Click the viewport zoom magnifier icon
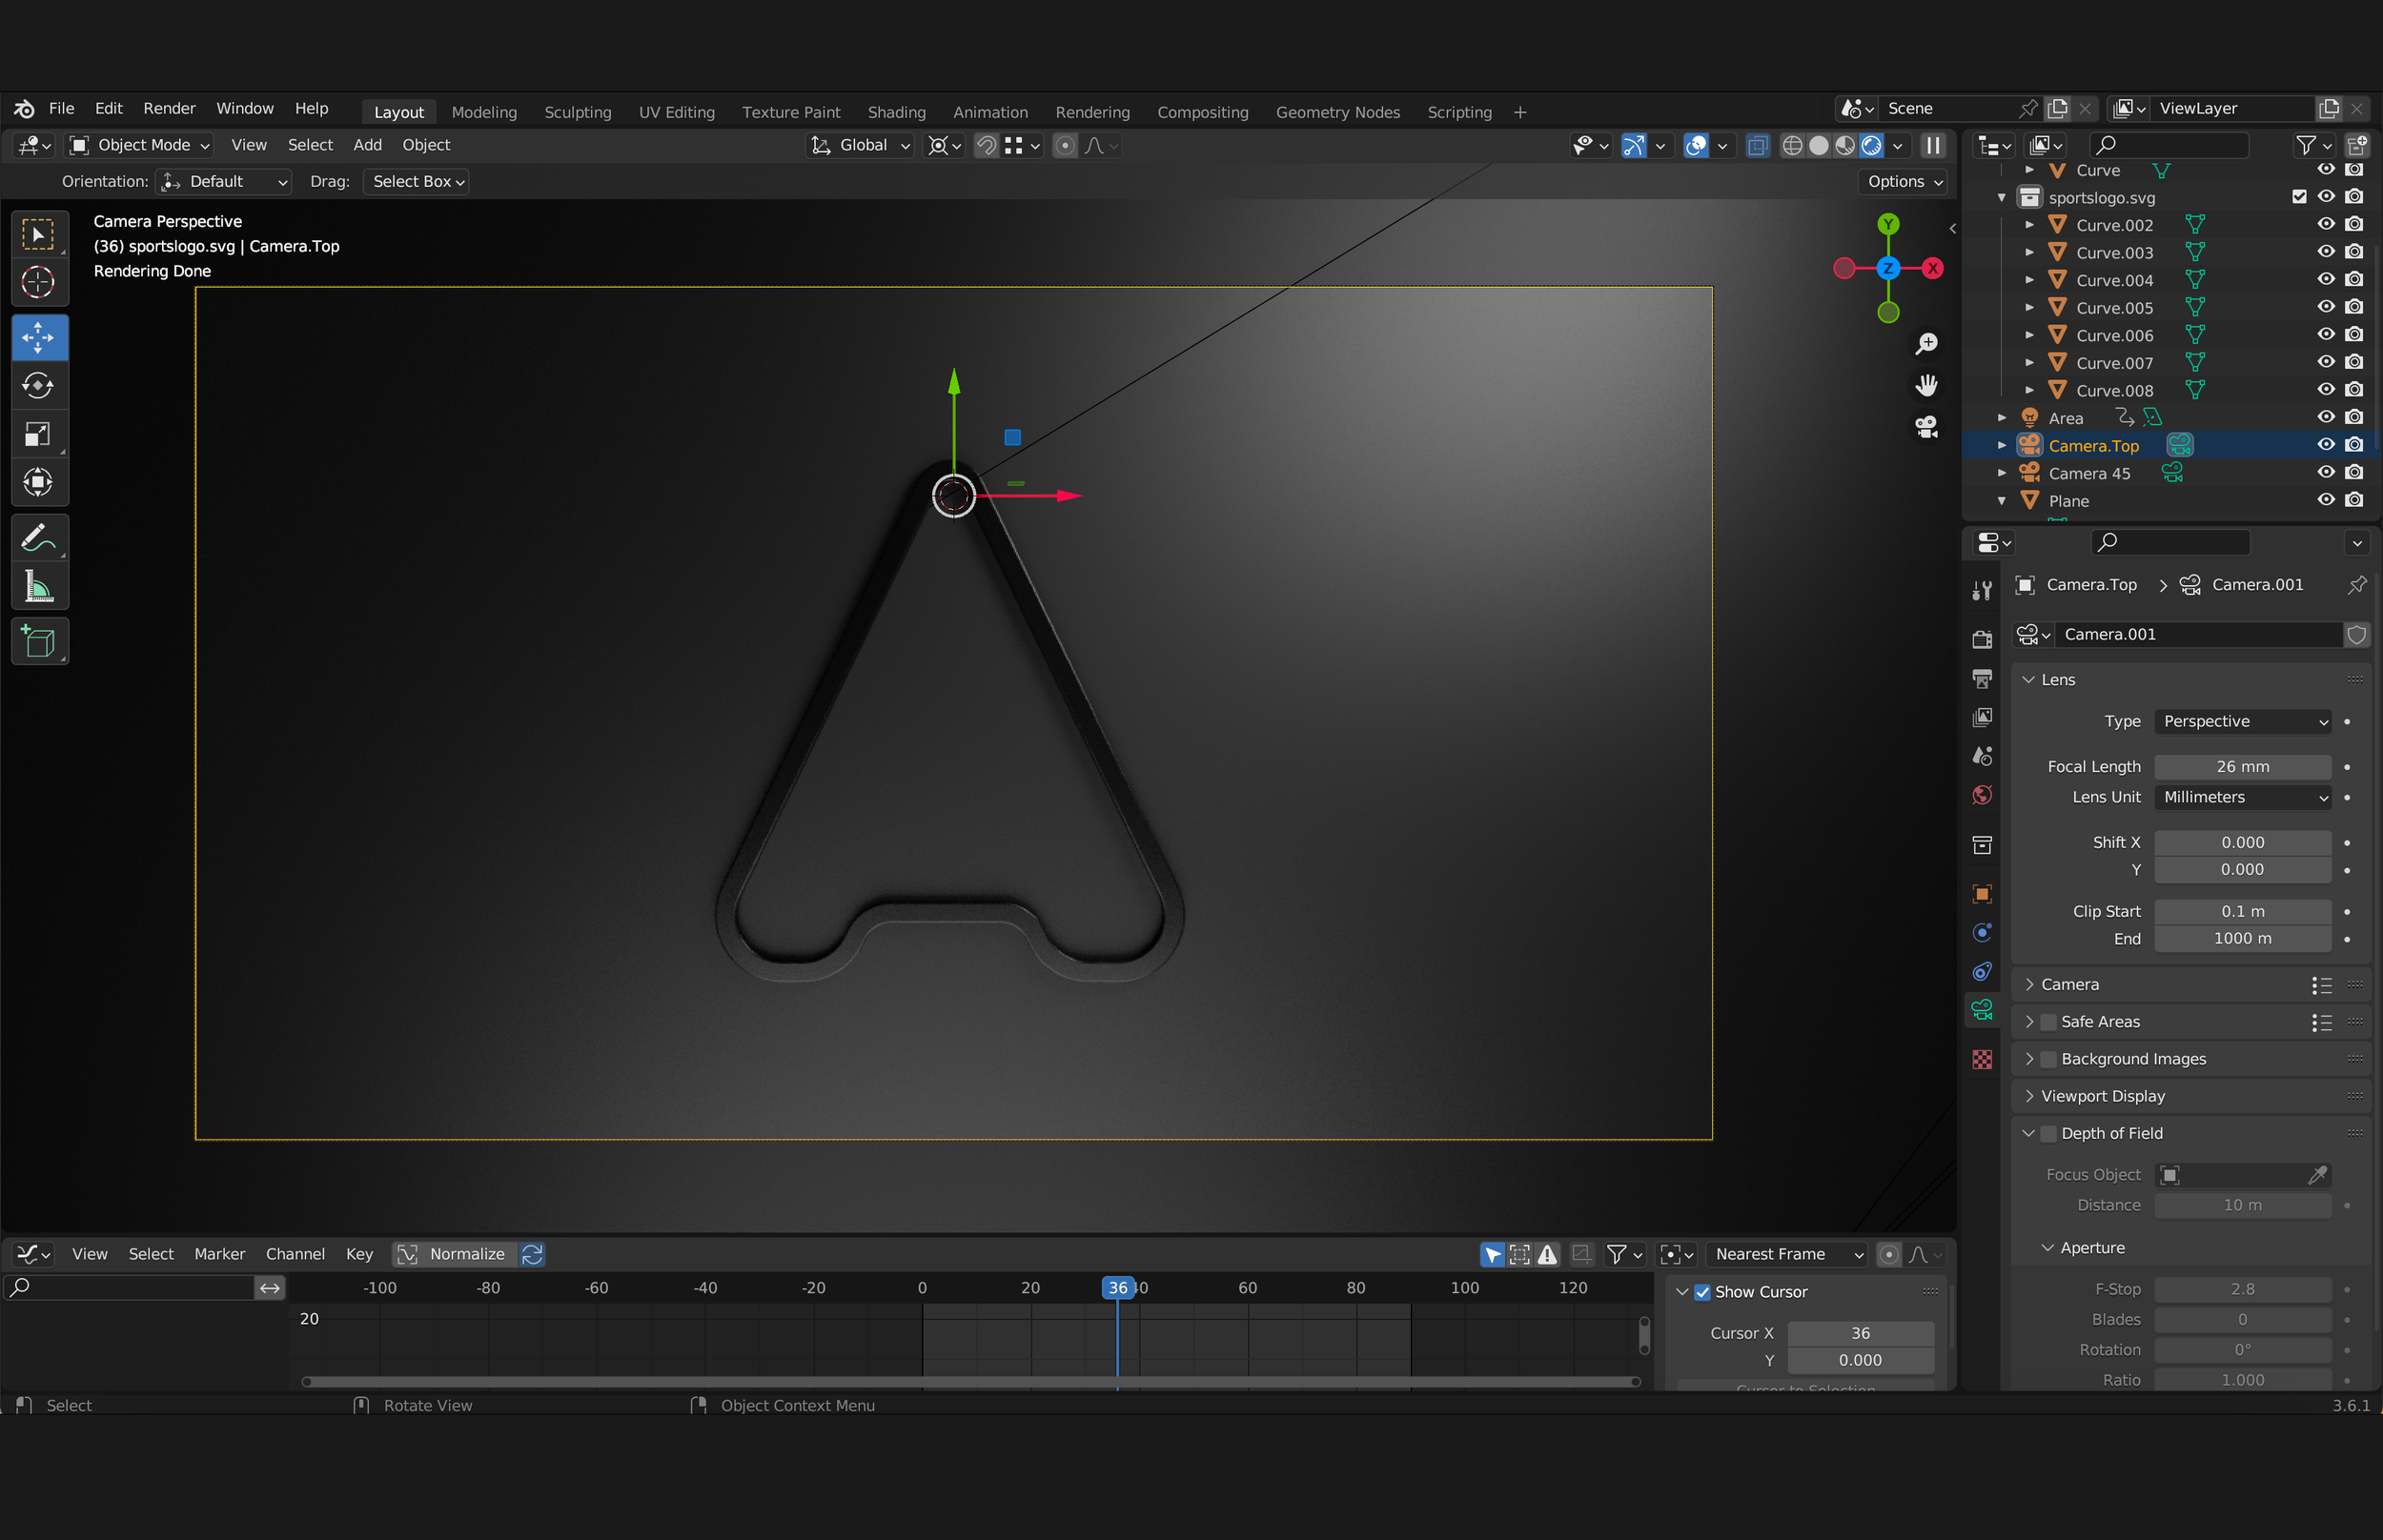This screenshot has width=2383, height=1540. (x=1926, y=344)
